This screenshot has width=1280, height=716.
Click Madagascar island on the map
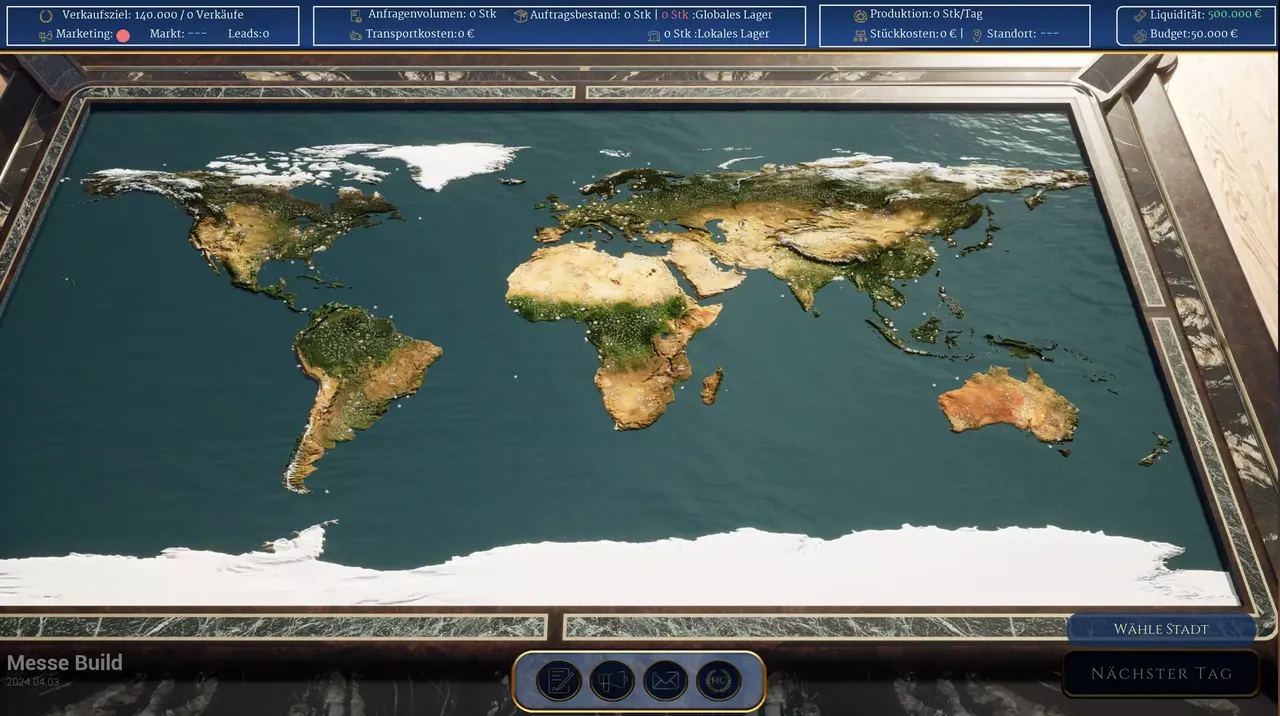tap(712, 385)
